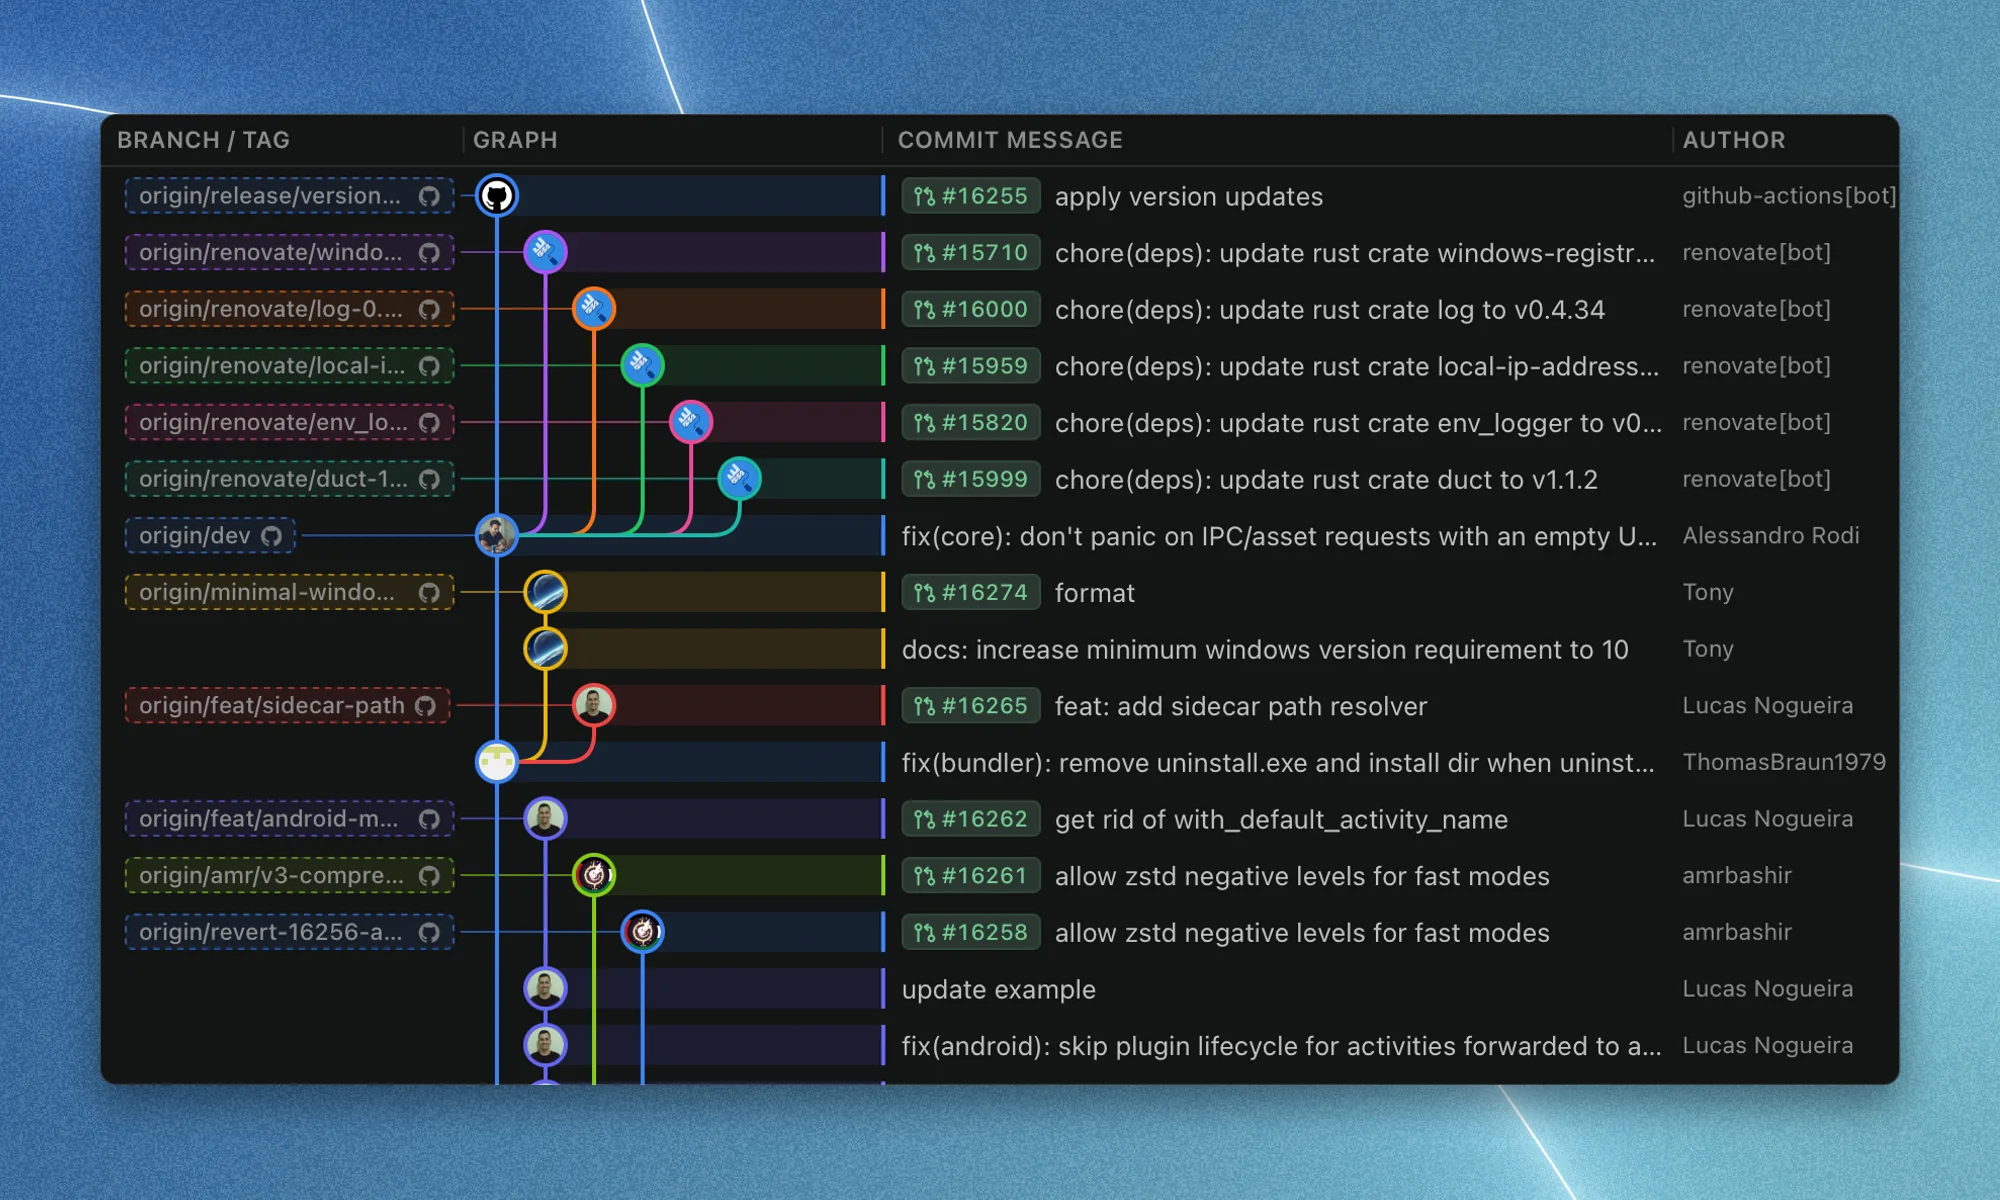Viewport: 2000px width, 1200px height.
Task: Select the origin/feat/sidecar-path branch label
Action: click(x=288, y=706)
